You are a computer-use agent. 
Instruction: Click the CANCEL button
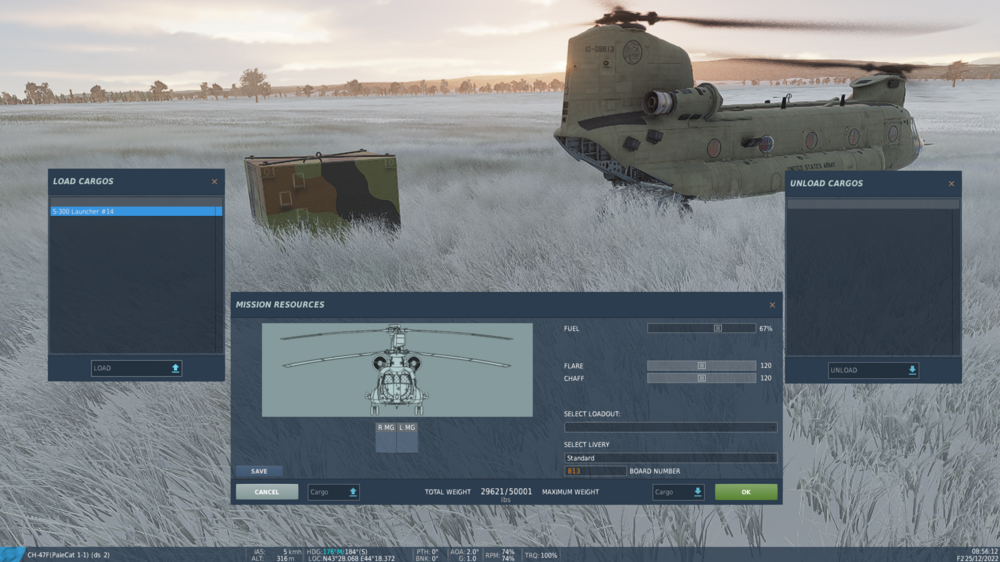pyautogui.click(x=267, y=492)
